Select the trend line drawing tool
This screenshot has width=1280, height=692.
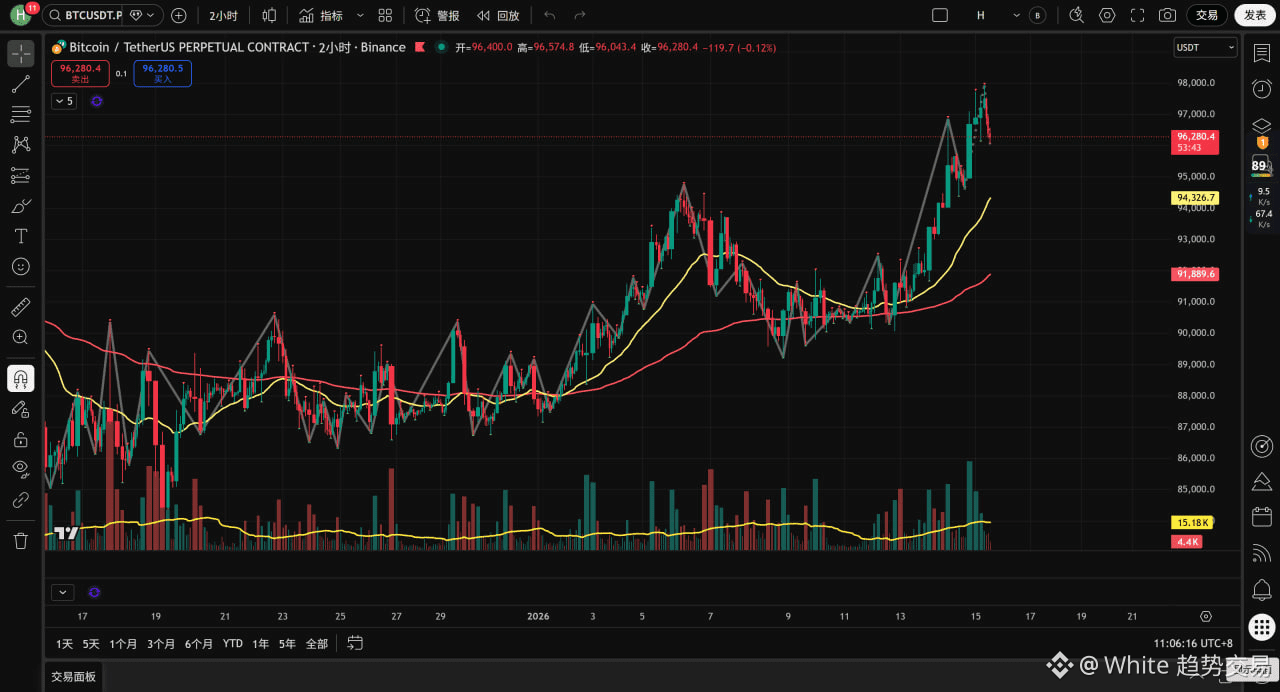pyautogui.click(x=21, y=84)
